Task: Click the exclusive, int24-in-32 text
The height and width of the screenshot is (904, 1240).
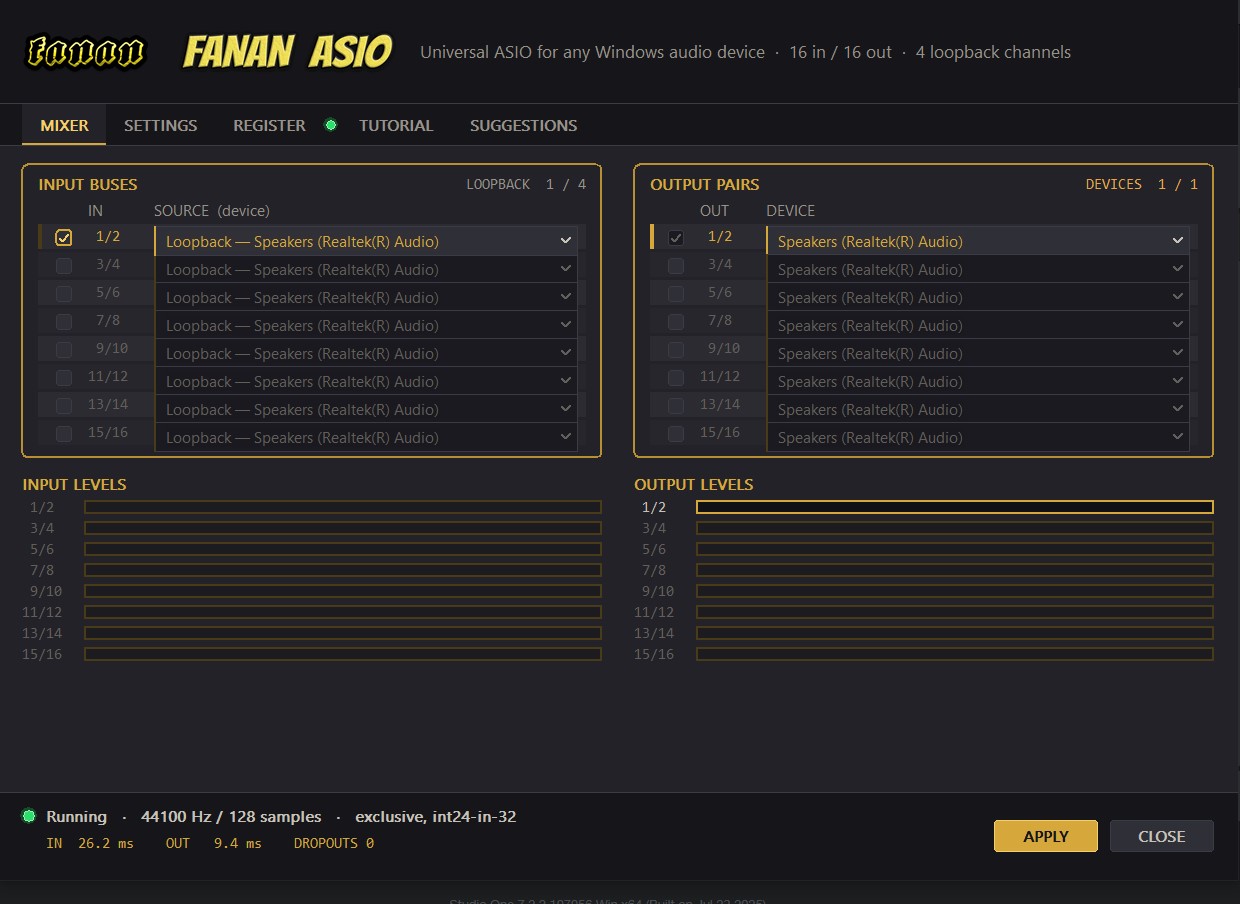Action: [x=436, y=816]
